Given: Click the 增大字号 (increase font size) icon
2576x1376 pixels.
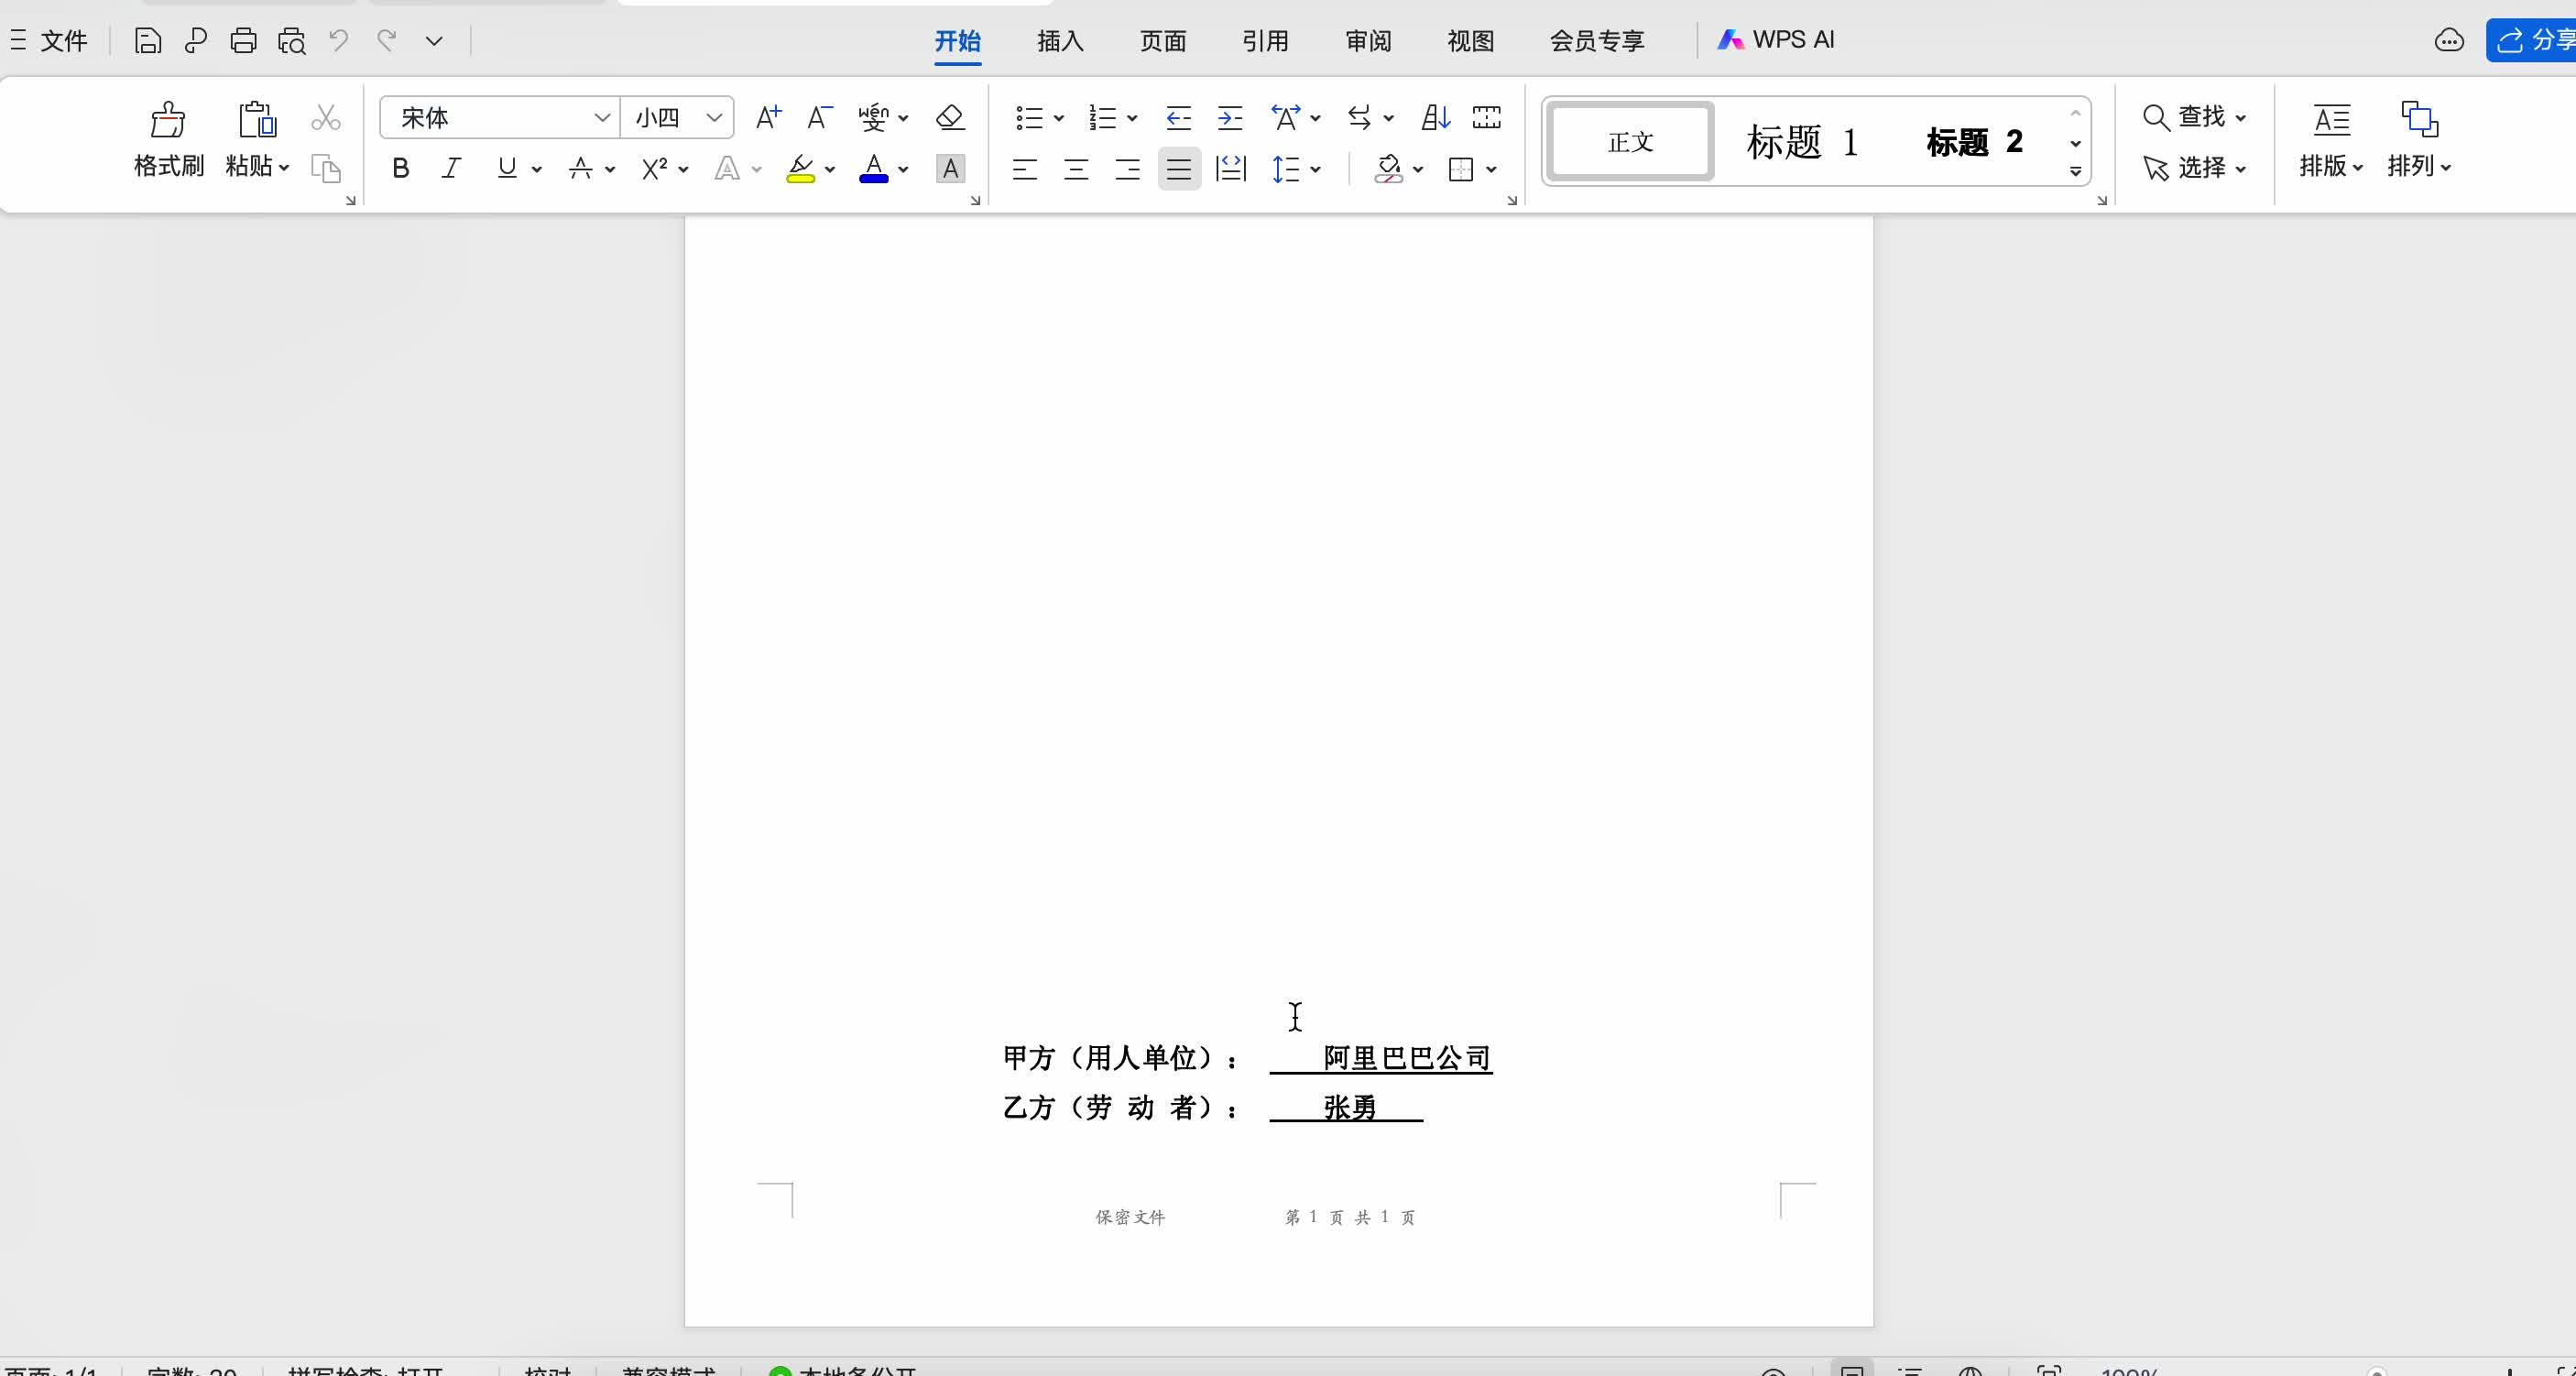Looking at the screenshot, I should [x=767, y=117].
